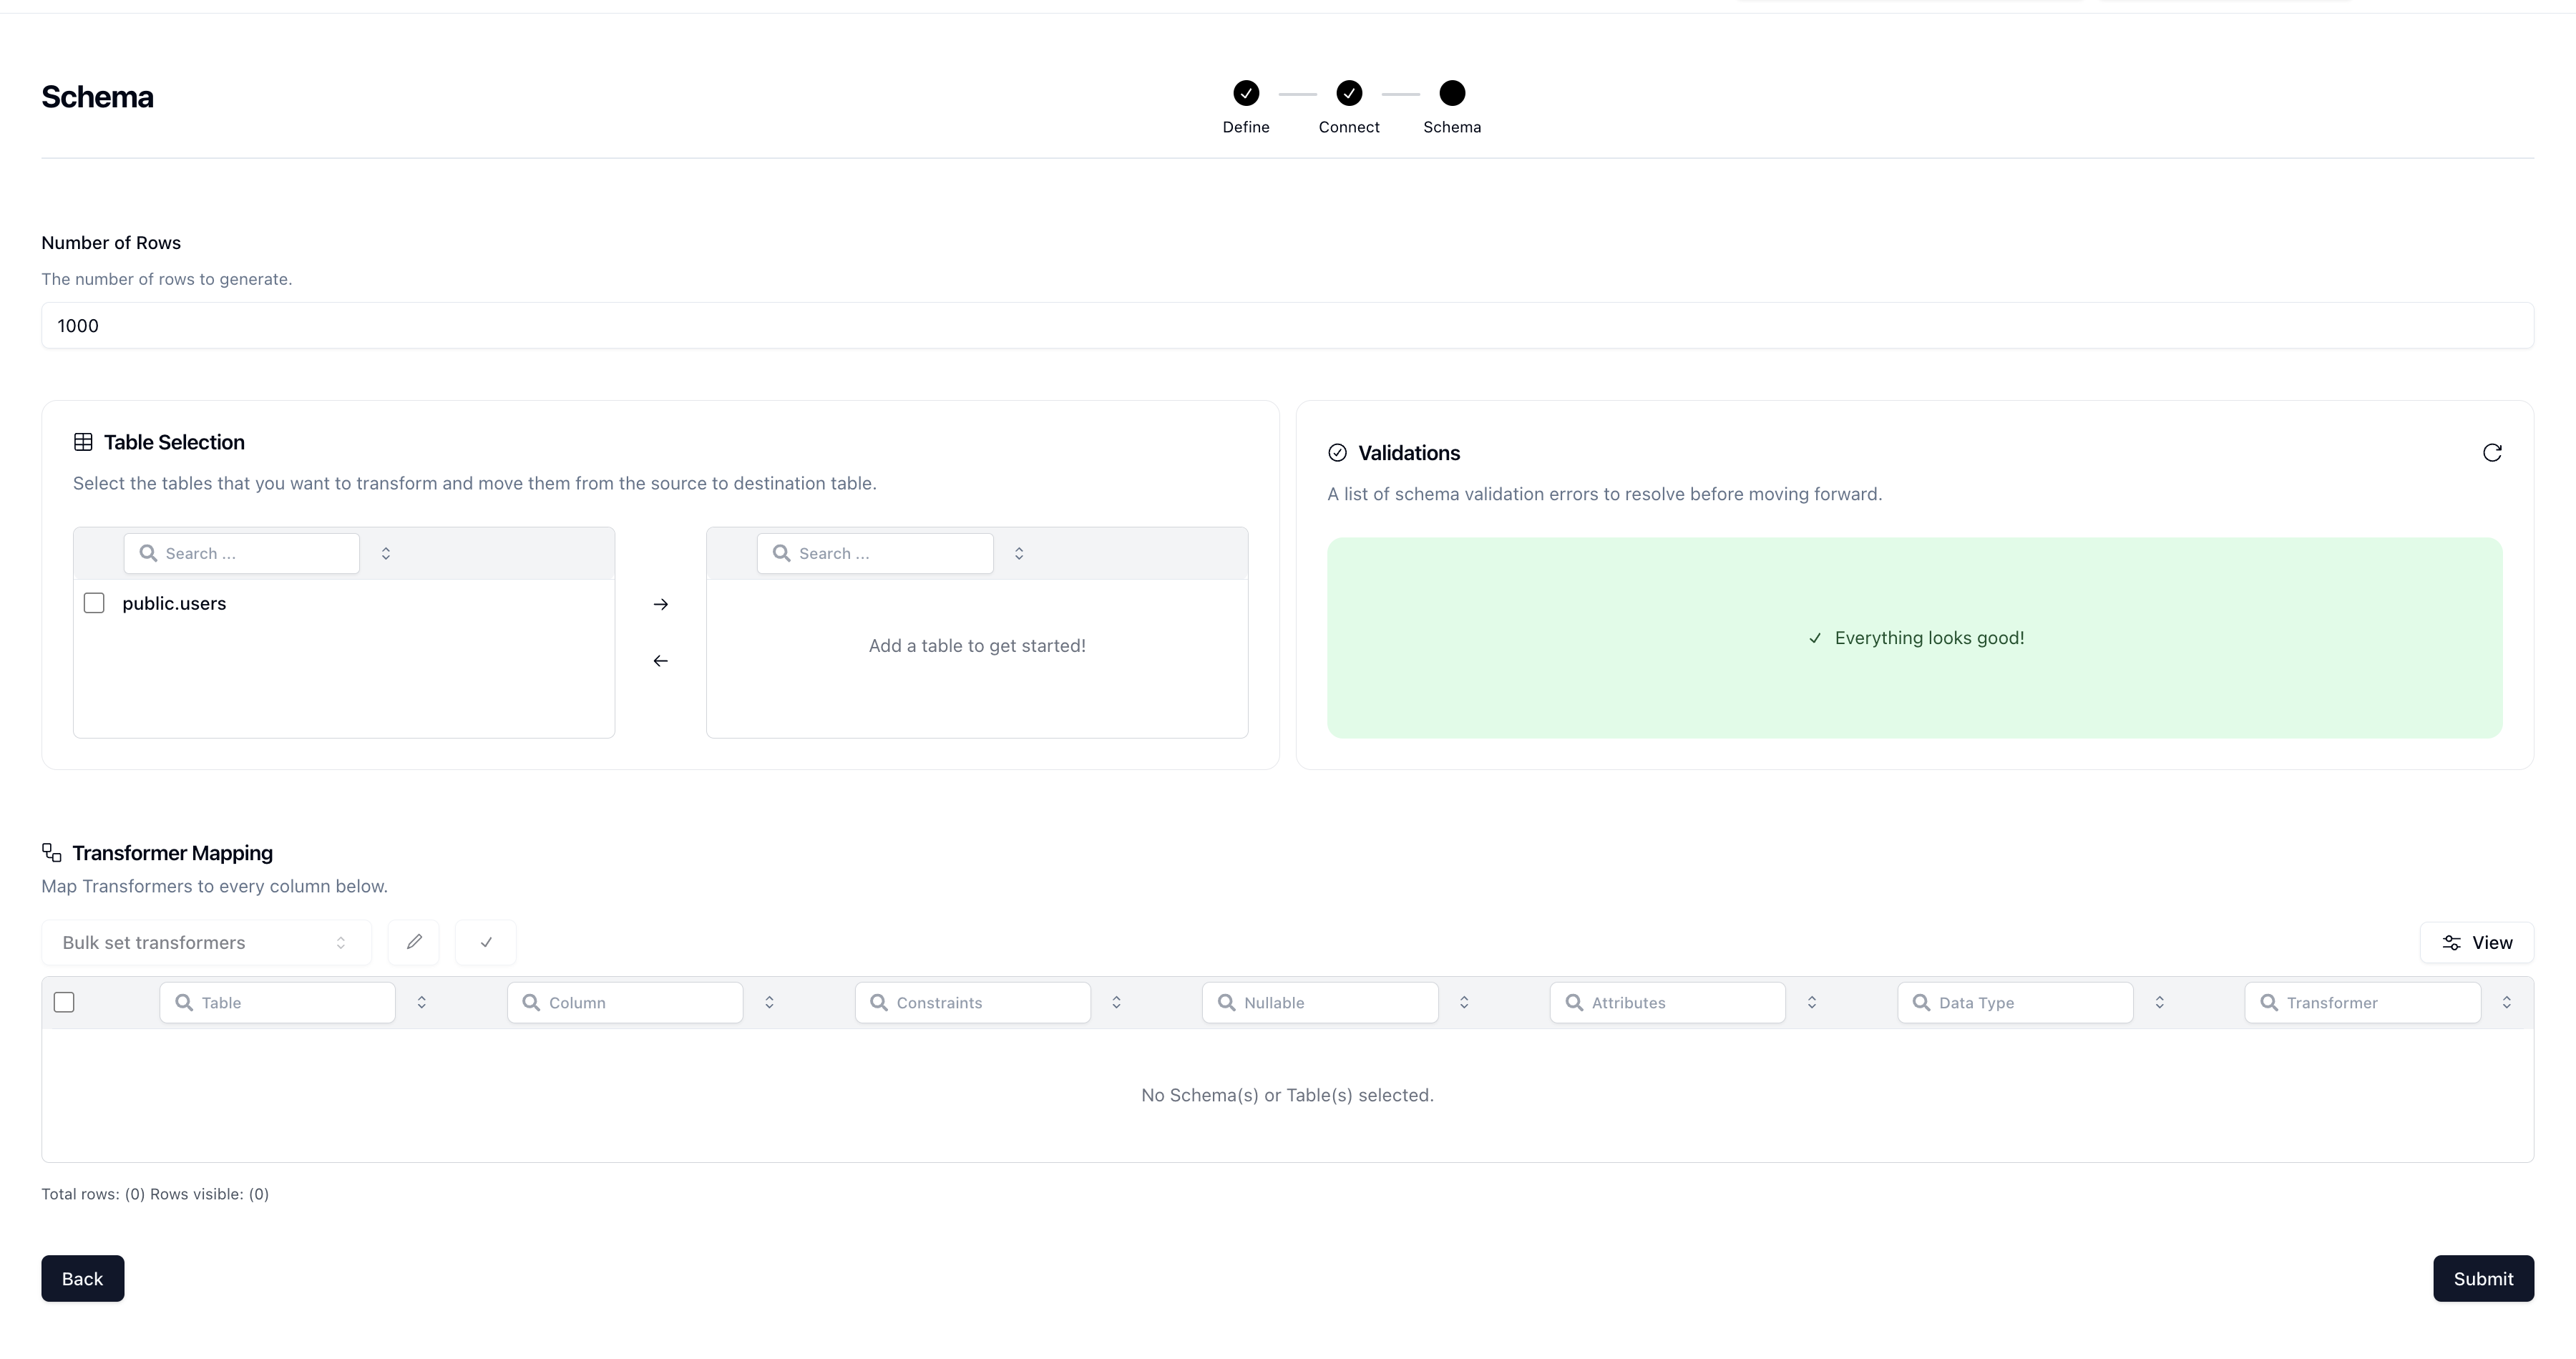The width and height of the screenshot is (2576, 1359).
Task: Tick the public.users checkbox
Action: [x=94, y=603]
